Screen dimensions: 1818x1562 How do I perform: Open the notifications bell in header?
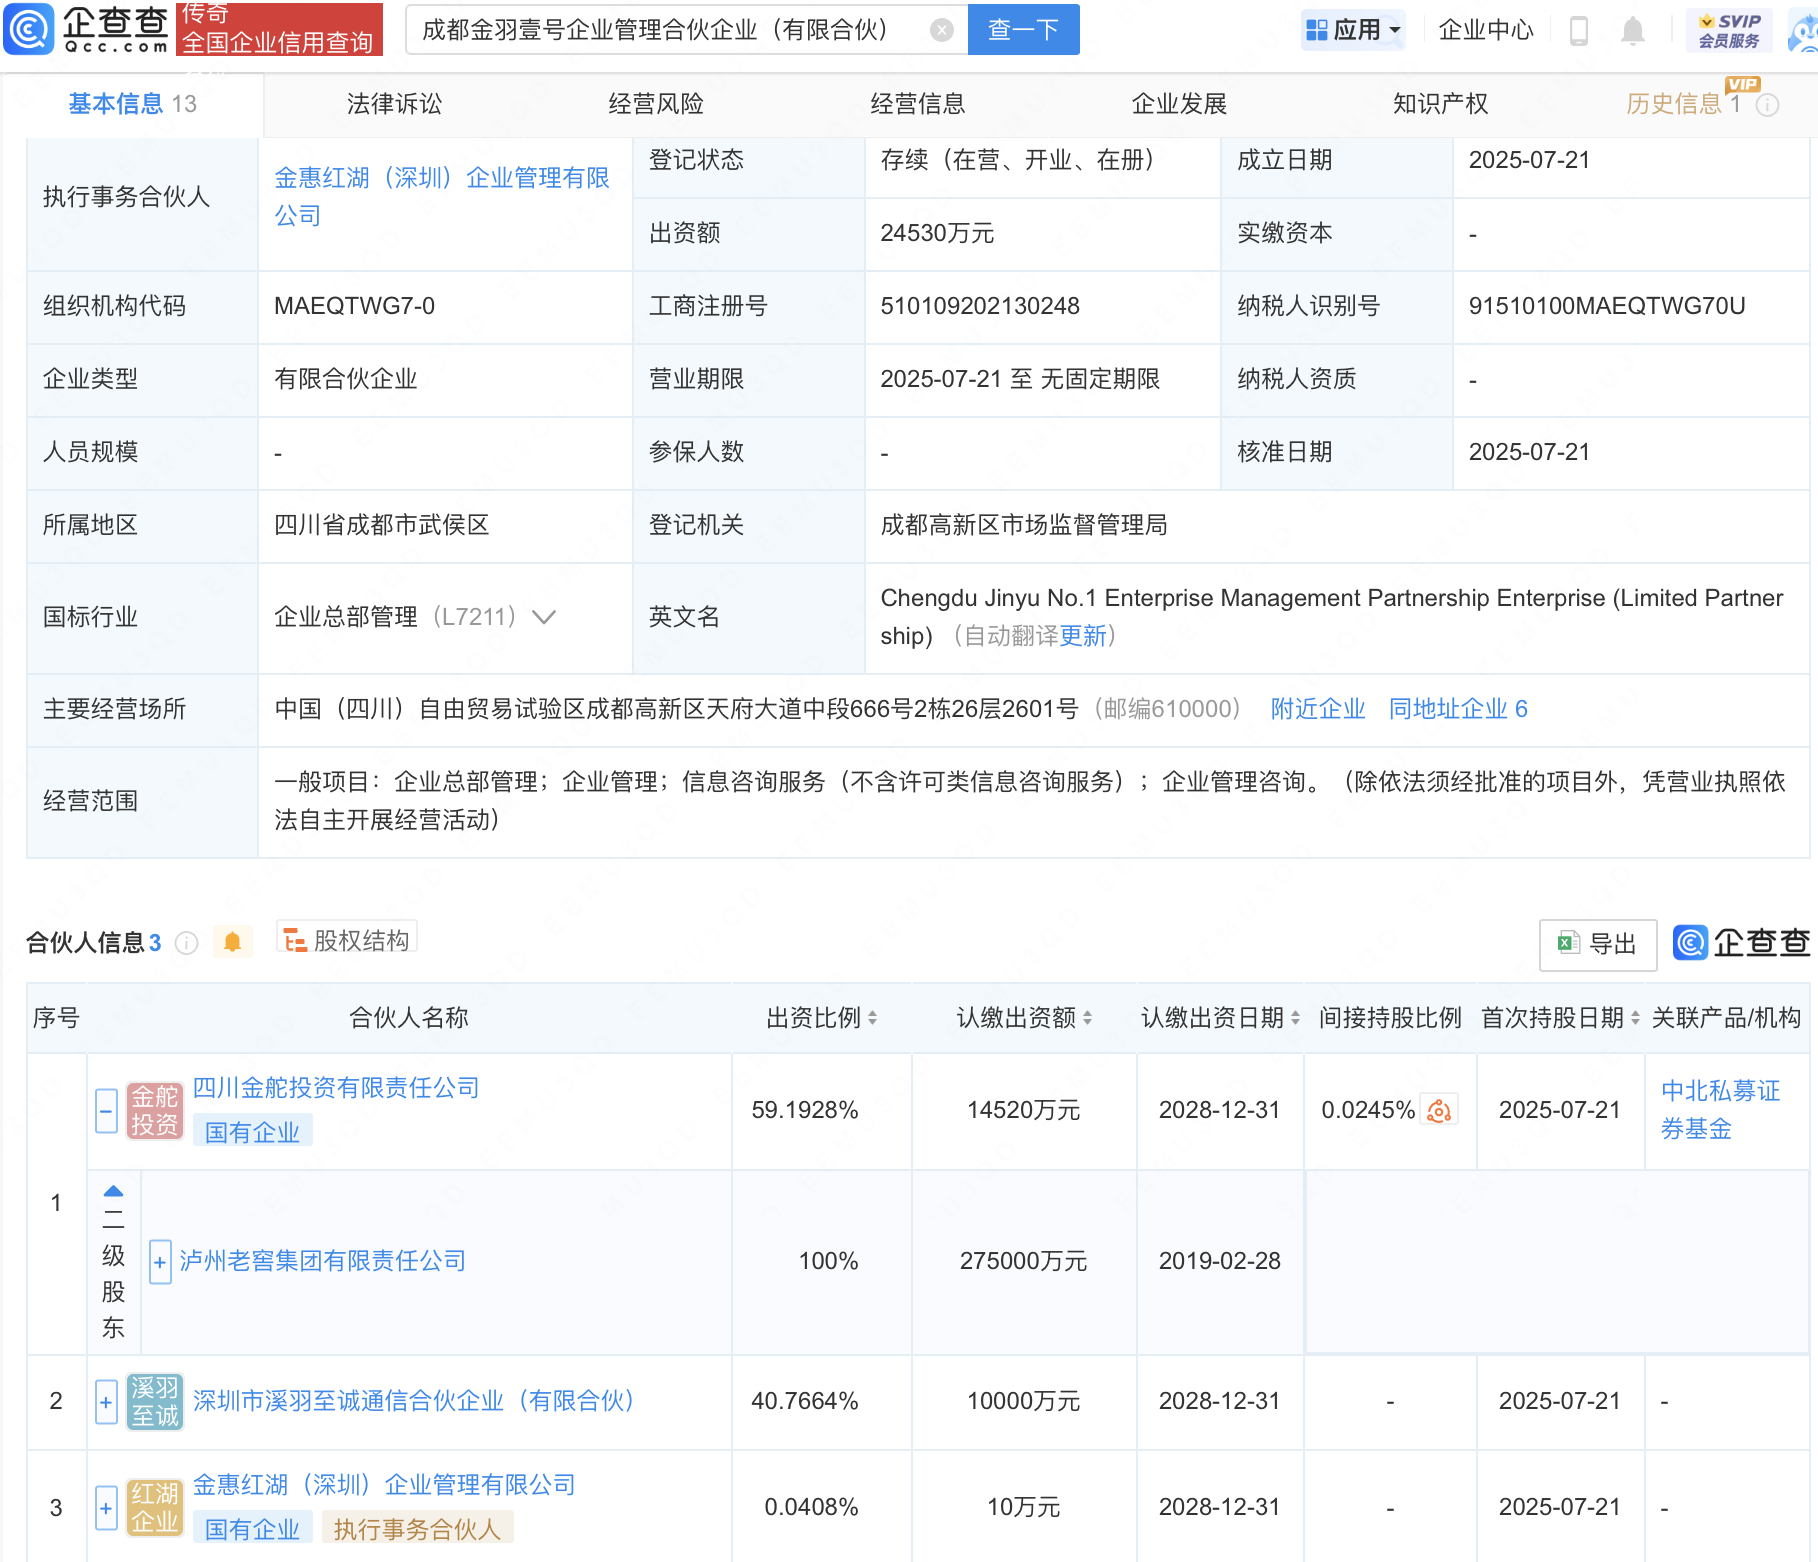pos(1632,31)
